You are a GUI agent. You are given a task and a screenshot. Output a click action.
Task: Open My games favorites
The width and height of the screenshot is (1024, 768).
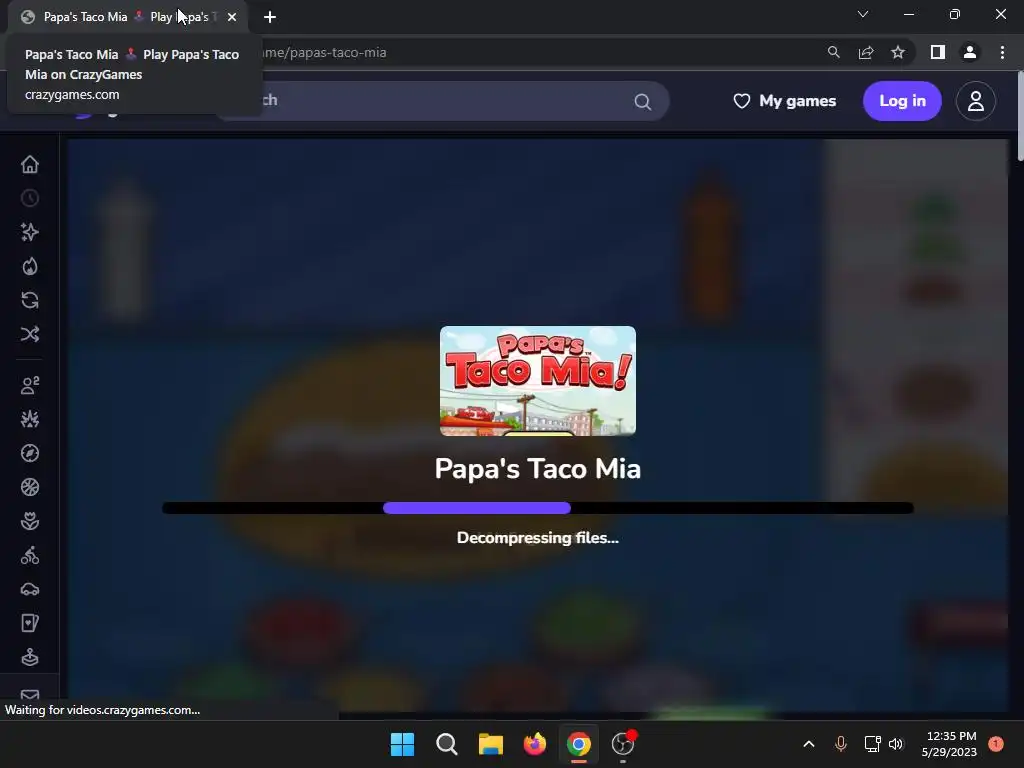(x=784, y=101)
